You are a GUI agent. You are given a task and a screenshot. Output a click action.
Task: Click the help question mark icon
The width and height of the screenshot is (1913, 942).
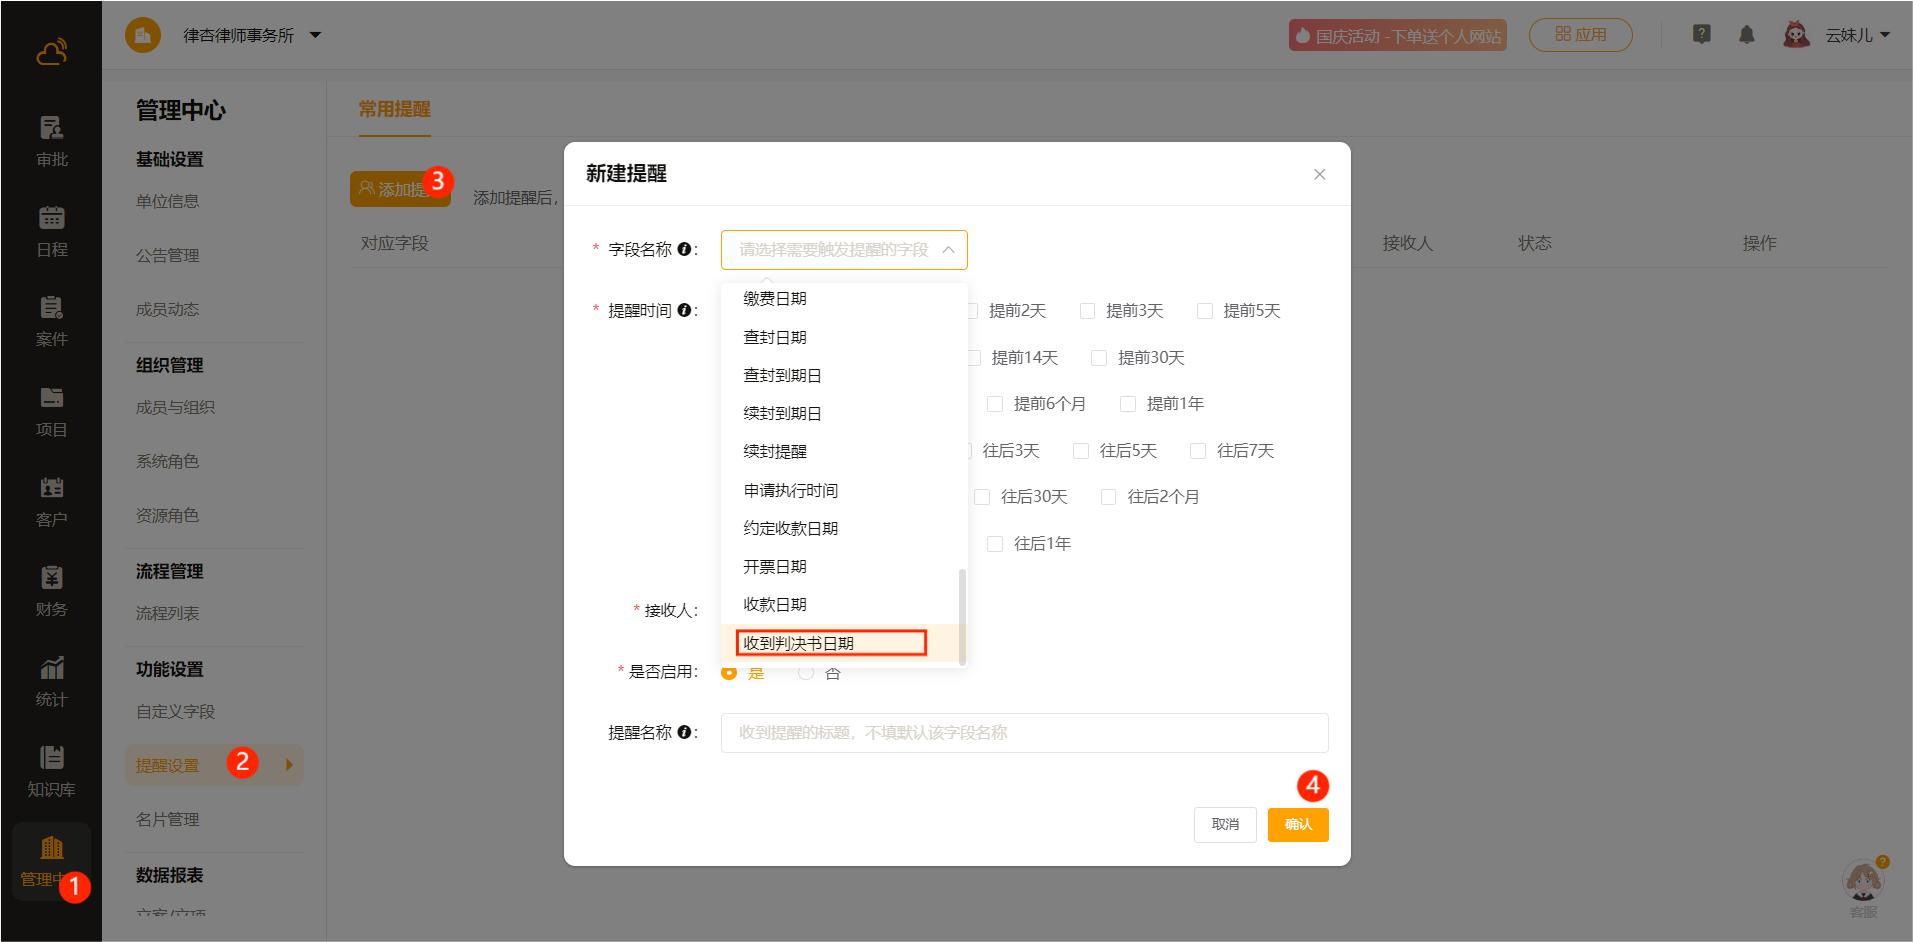(1701, 35)
